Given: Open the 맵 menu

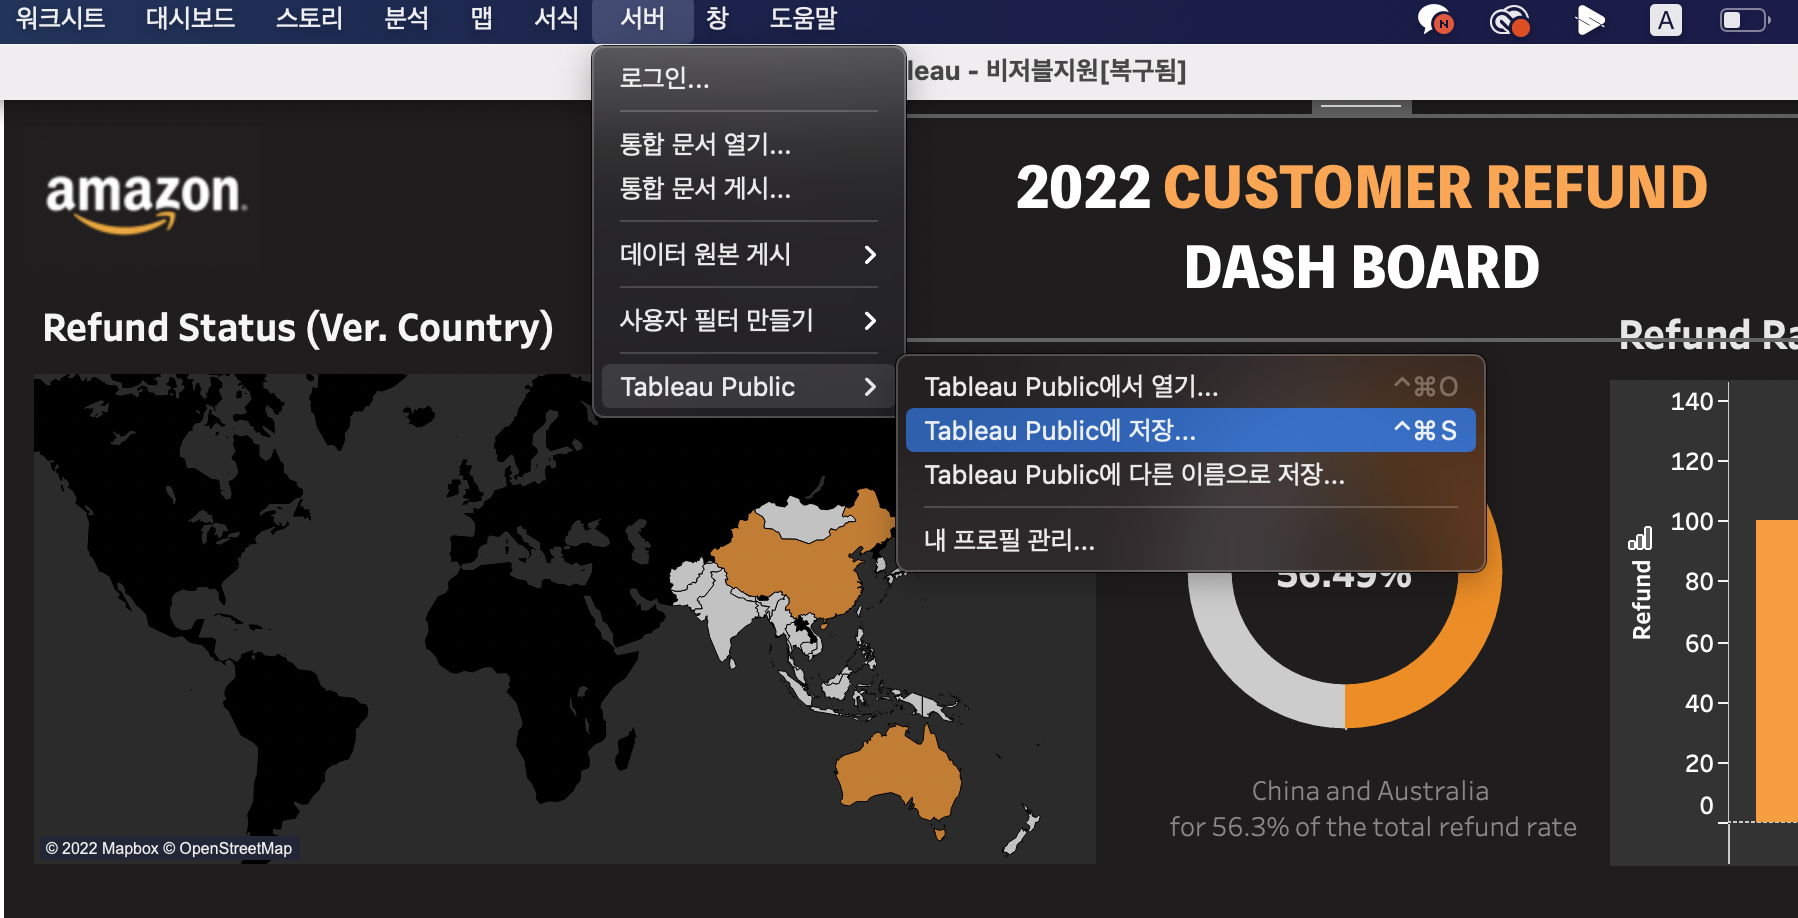Looking at the screenshot, I should click(x=481, y=18).
